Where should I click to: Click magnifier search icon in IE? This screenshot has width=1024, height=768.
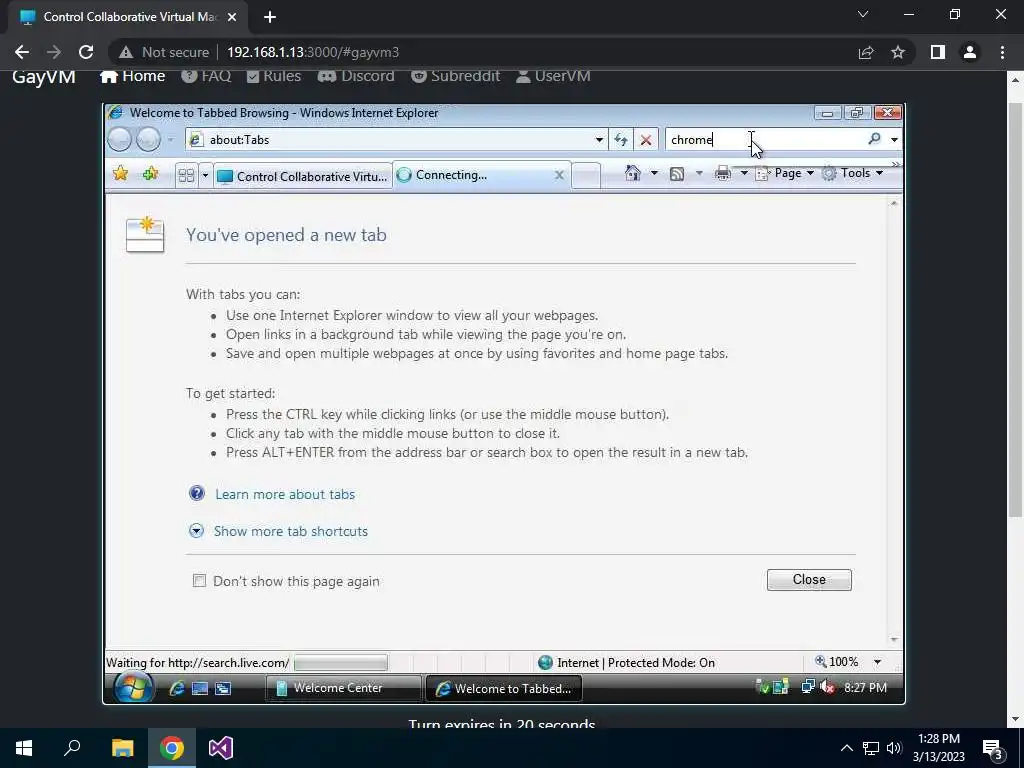pos(874,139)
